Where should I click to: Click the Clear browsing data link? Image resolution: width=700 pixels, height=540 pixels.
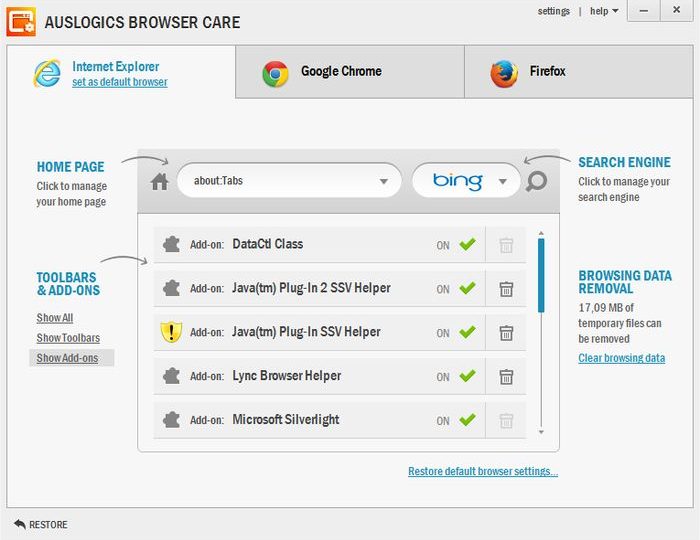point(621,358)
